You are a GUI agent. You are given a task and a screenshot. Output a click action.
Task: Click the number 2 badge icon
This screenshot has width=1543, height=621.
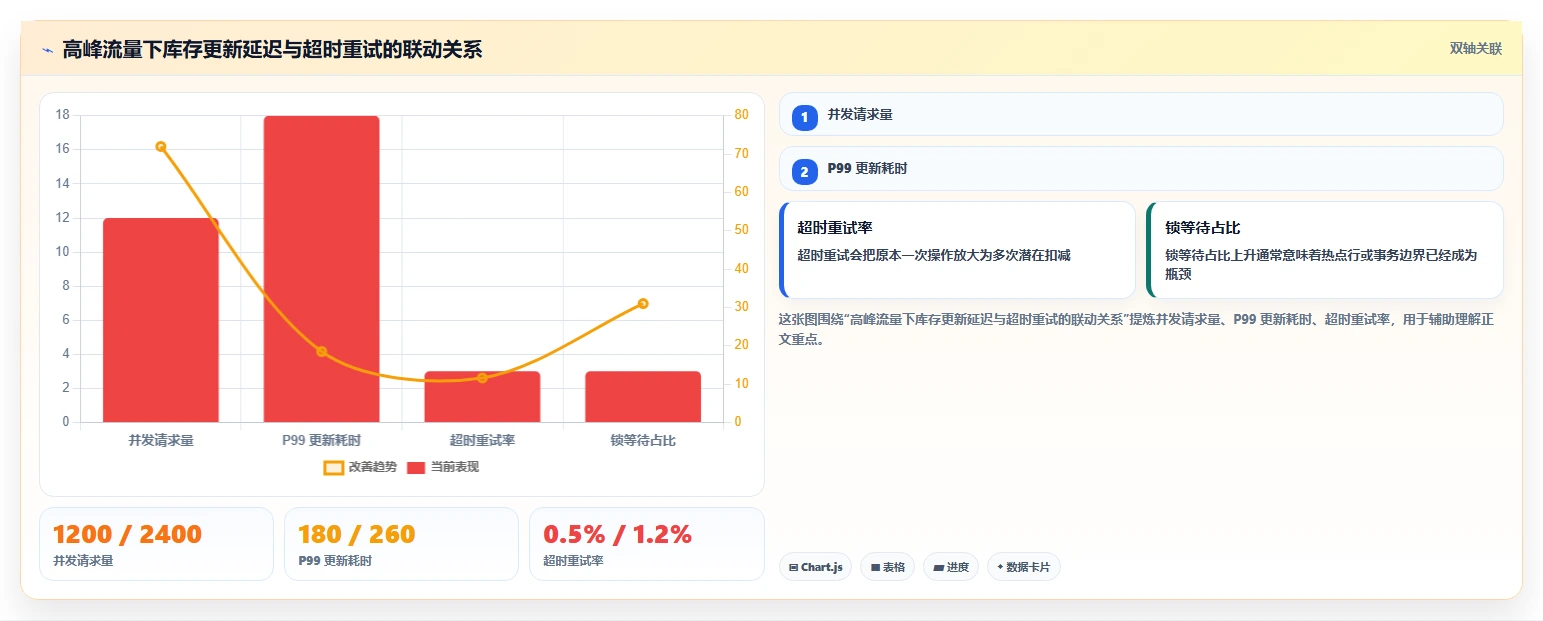tap(805, 172)
